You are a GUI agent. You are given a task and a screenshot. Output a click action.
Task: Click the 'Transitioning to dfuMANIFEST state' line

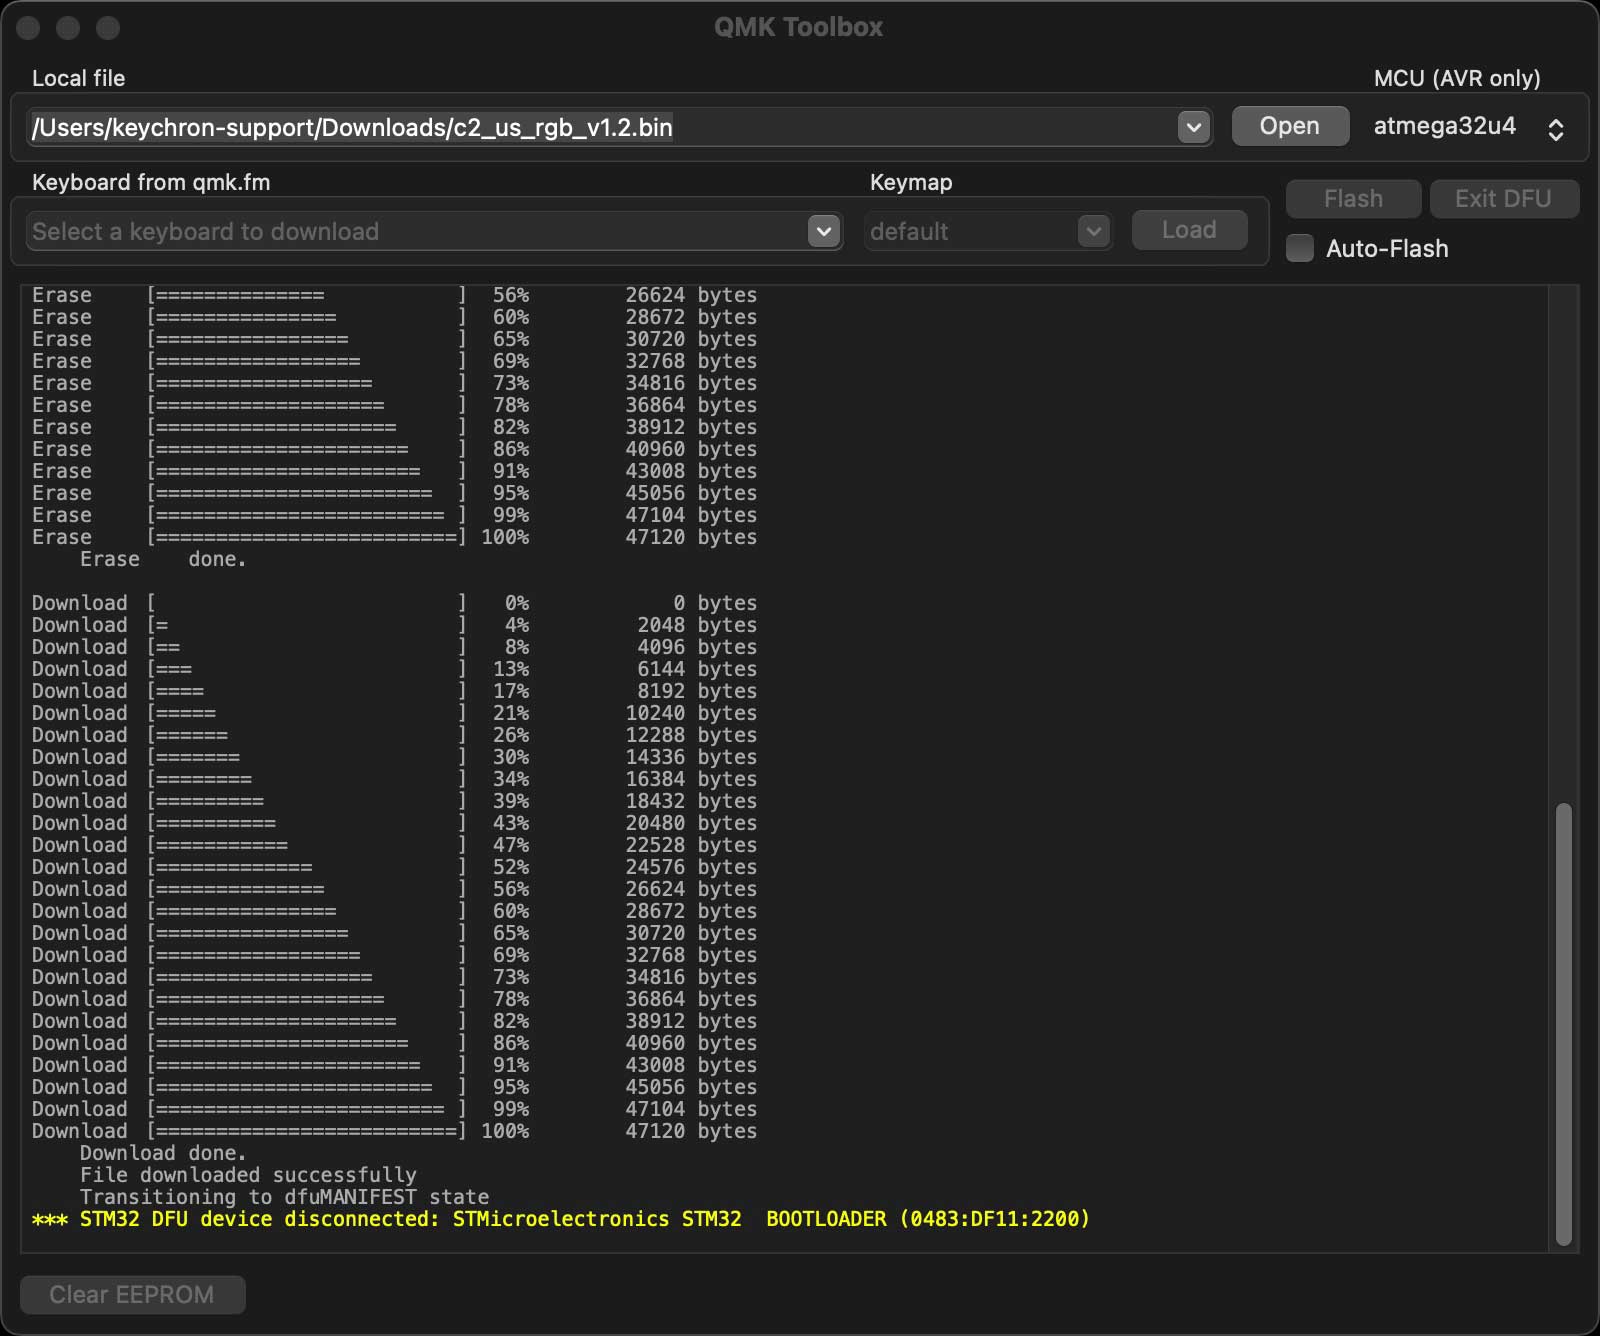(284, 1197)
